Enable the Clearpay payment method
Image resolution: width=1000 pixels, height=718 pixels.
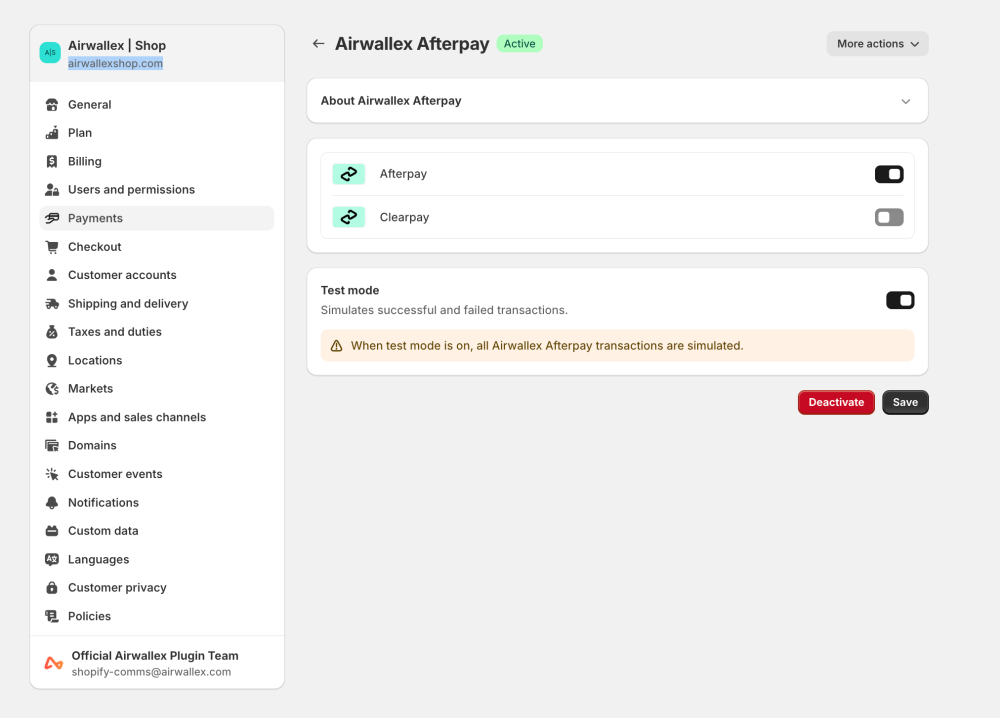pos(888,216)
